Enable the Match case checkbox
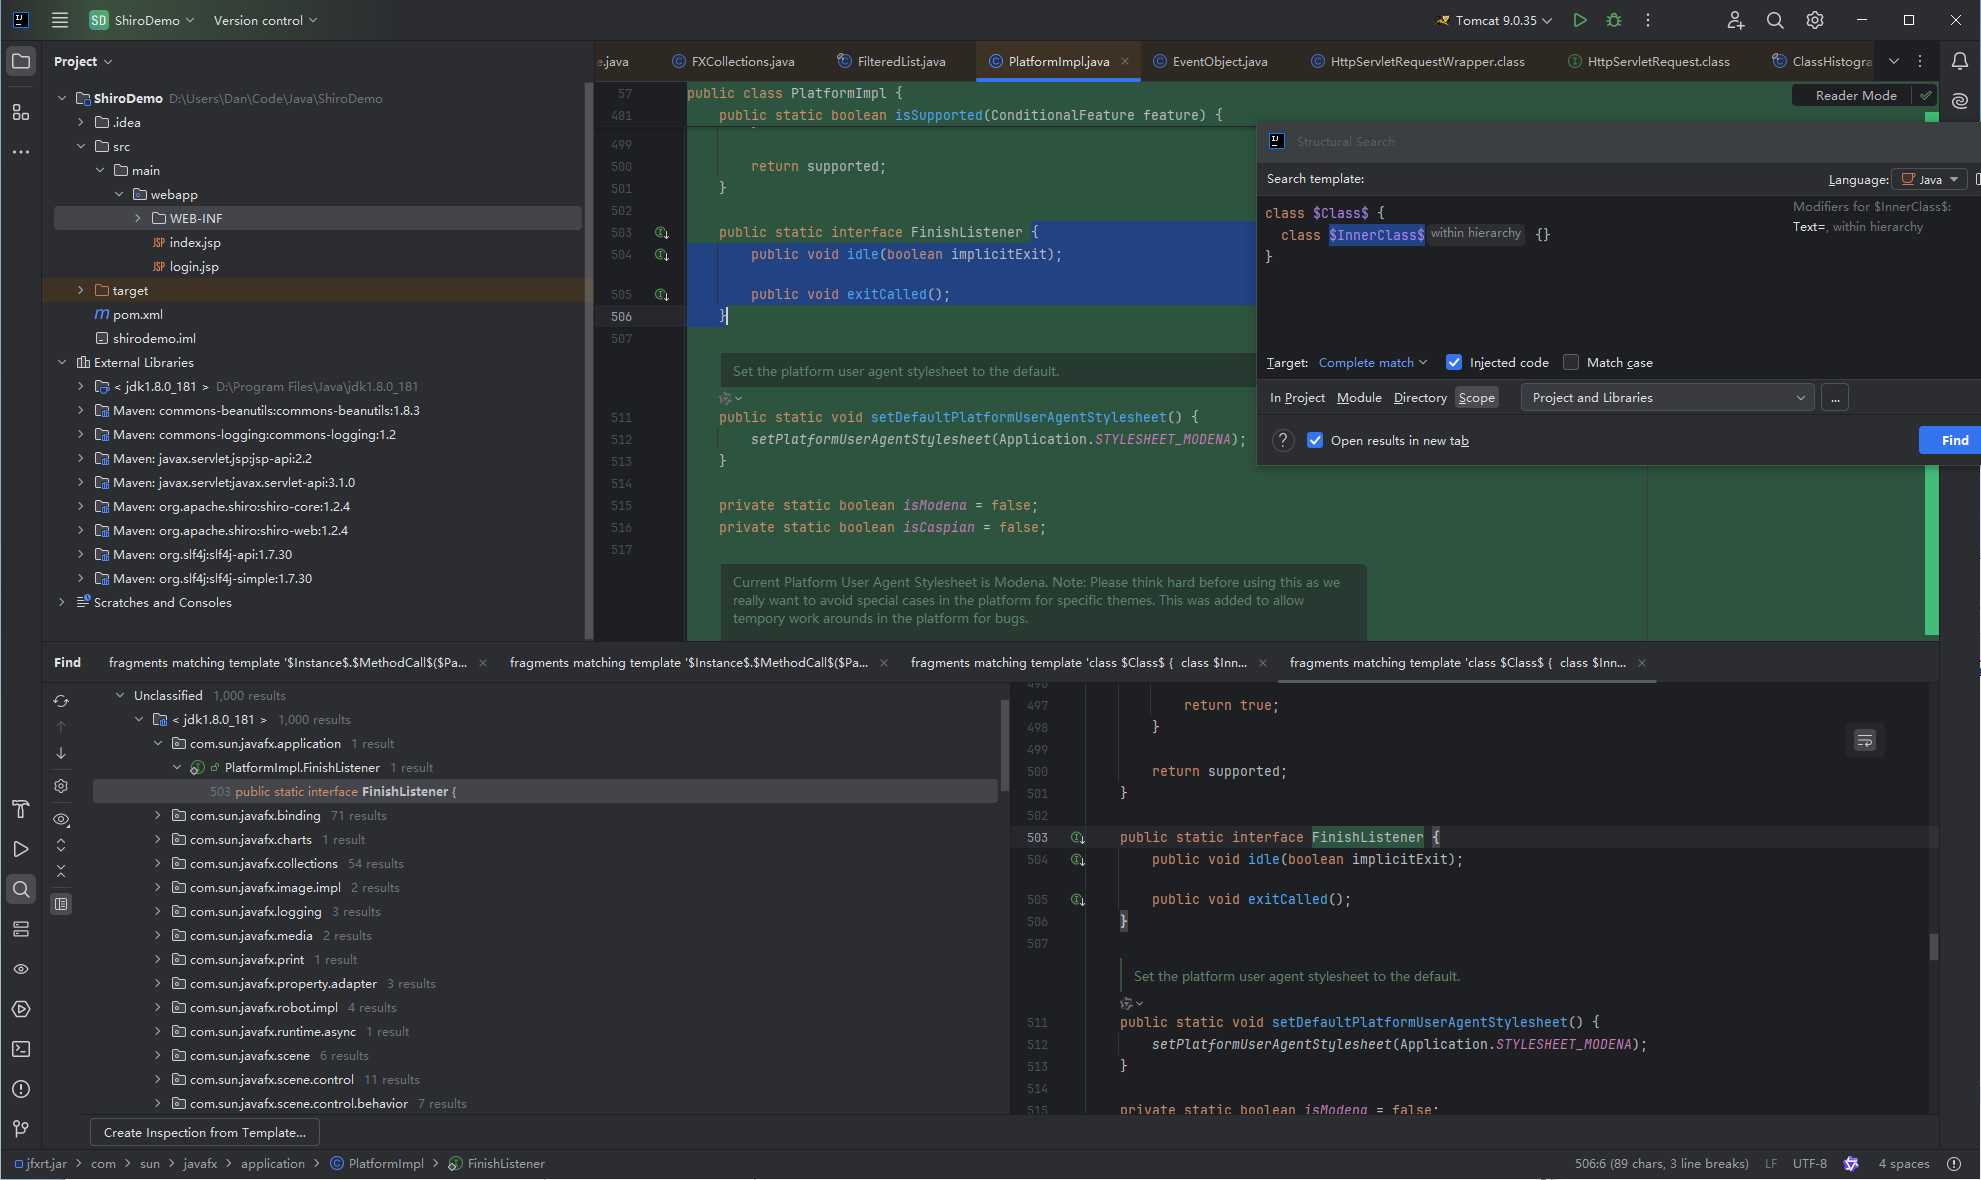The width and height of the screenshot is (1981, 1180). pos(1571,362)
